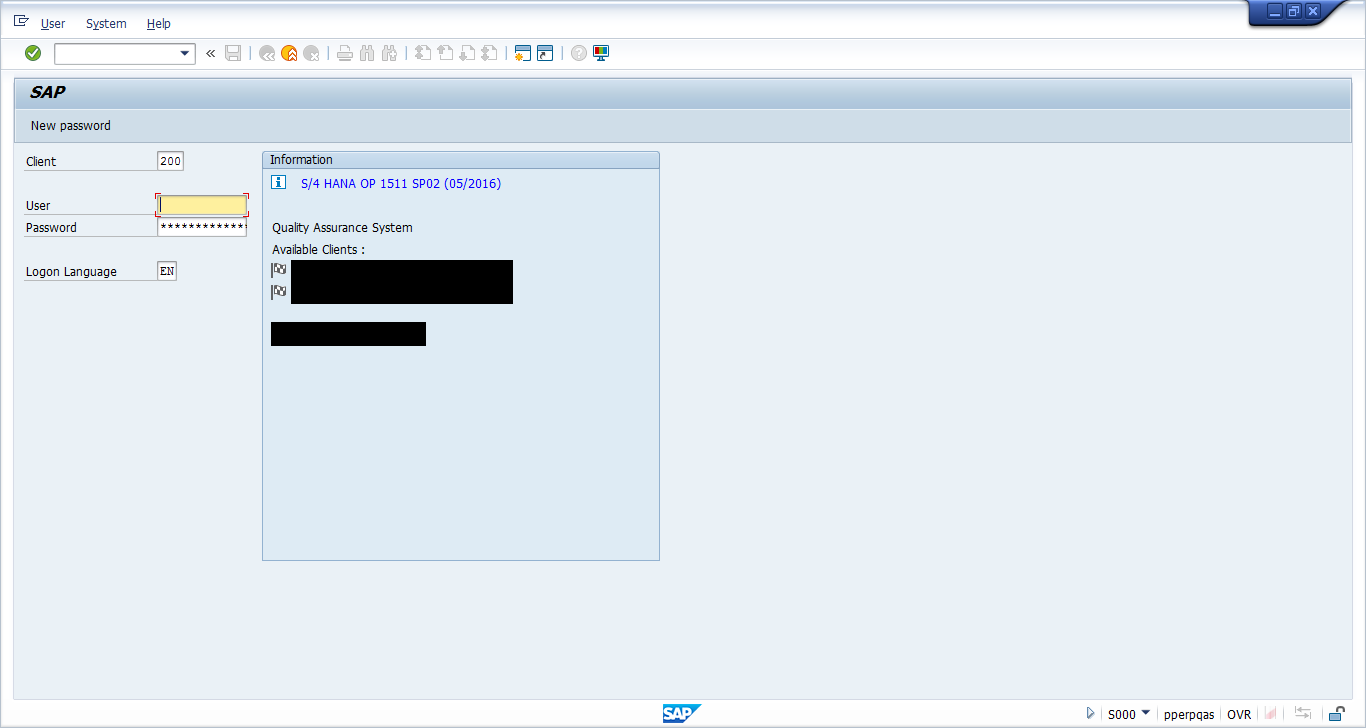1366x728 pixels.
Task: Click the Cancel icon in the toolbar
Action: coord(310,53)
